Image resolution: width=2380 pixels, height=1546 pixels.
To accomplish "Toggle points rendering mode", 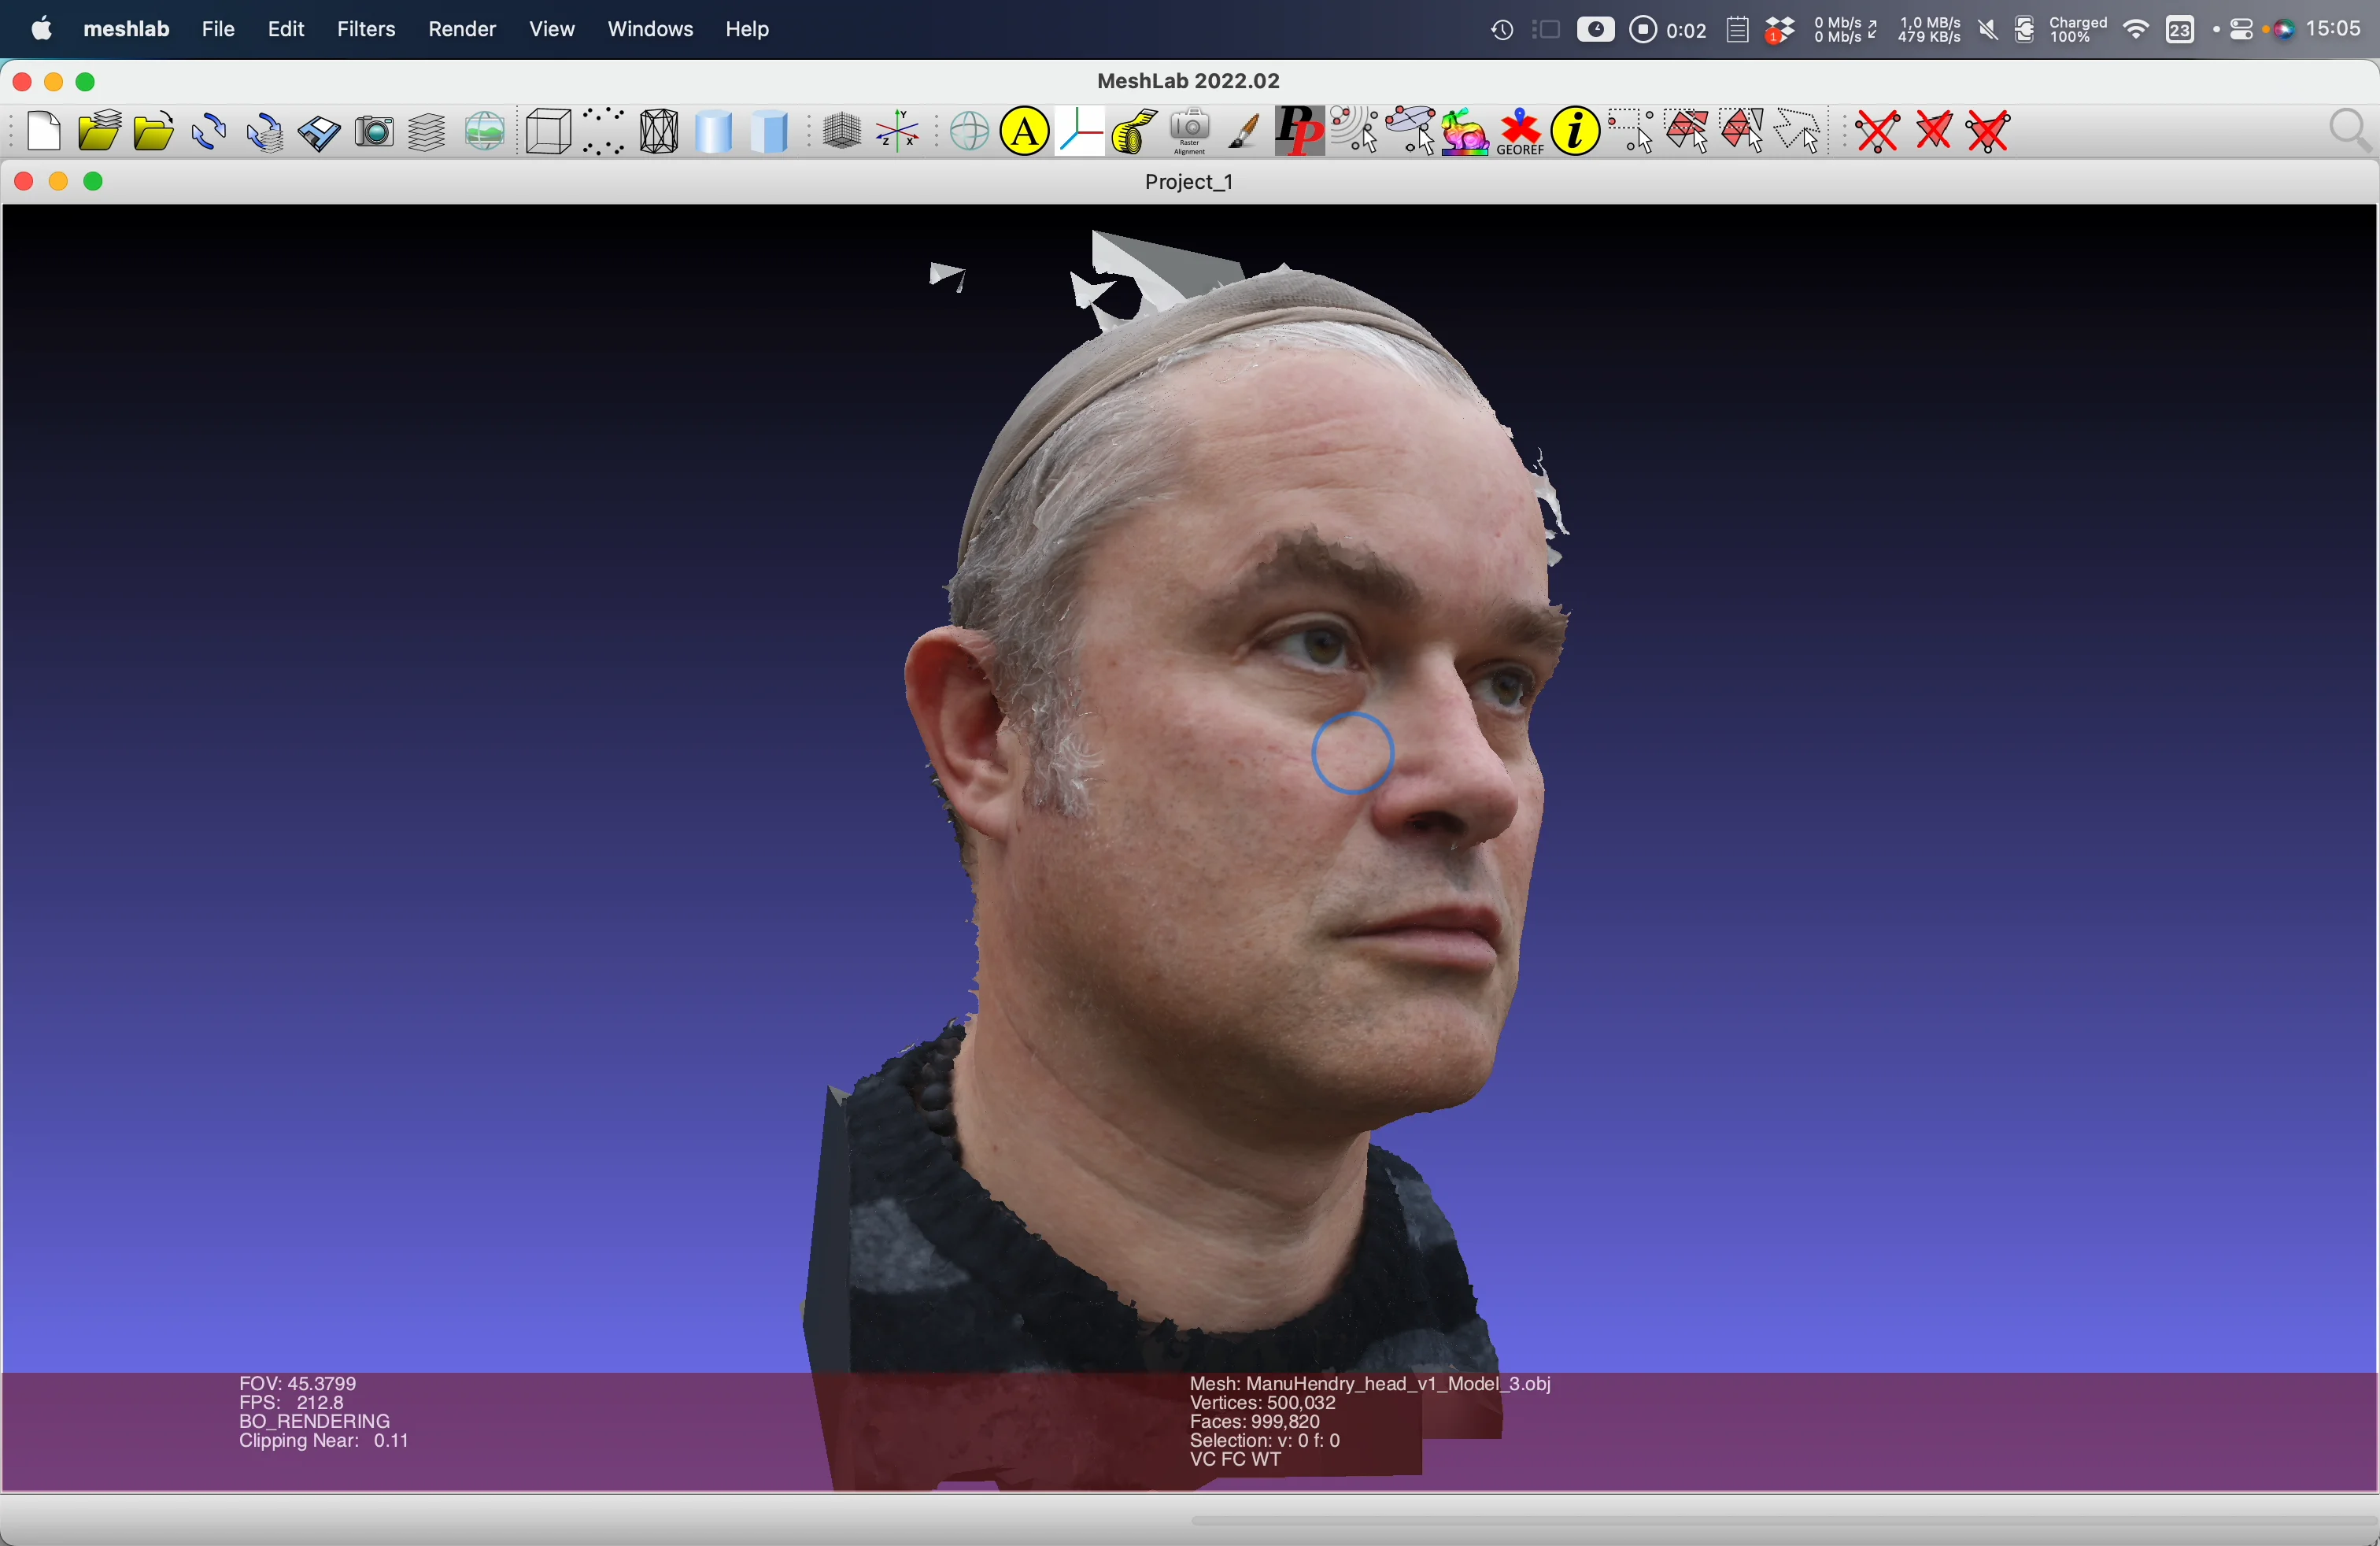I will pyautogui.click(x=604, y=132).
